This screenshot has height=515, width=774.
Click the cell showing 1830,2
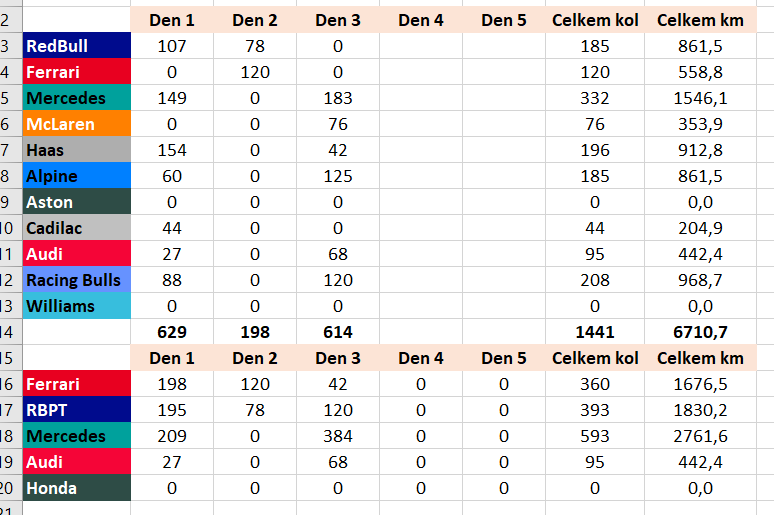pyautogui.click(x=692, y=410)
